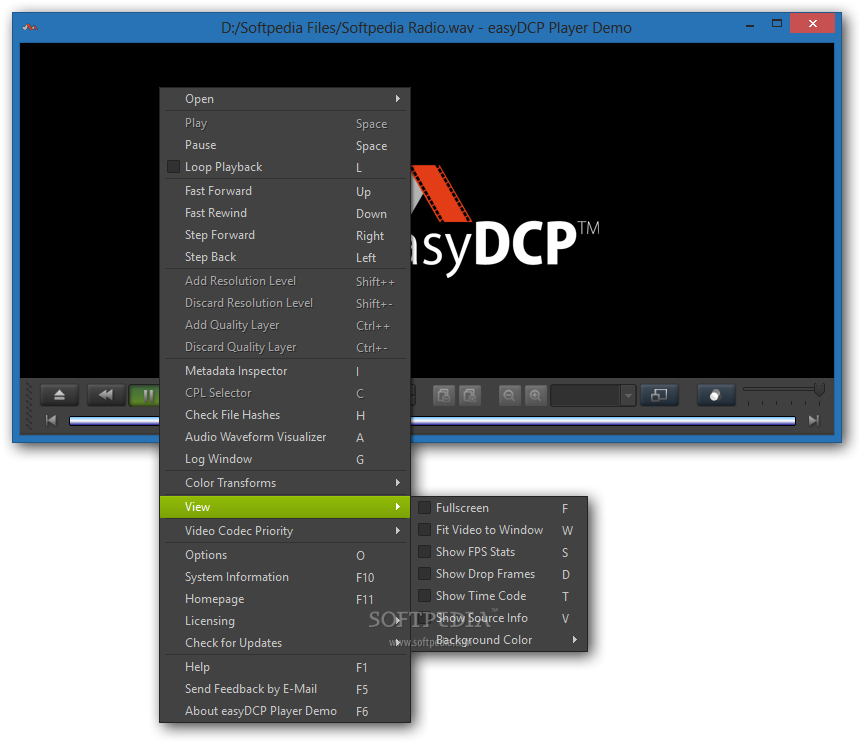The width and height of the screenshot is (862, 743).
Task: Open the CPL Selector
Action: 285,393
